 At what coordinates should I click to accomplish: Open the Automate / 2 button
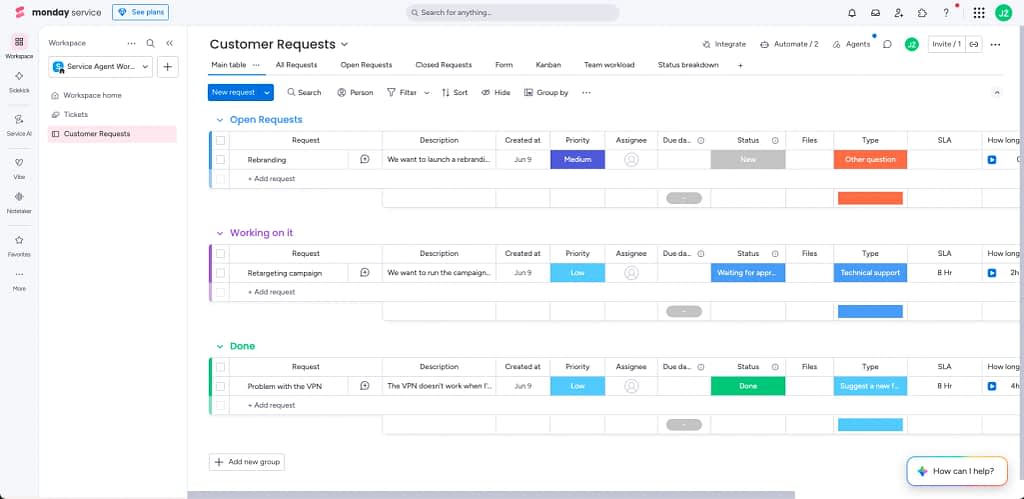coord(790,44)
